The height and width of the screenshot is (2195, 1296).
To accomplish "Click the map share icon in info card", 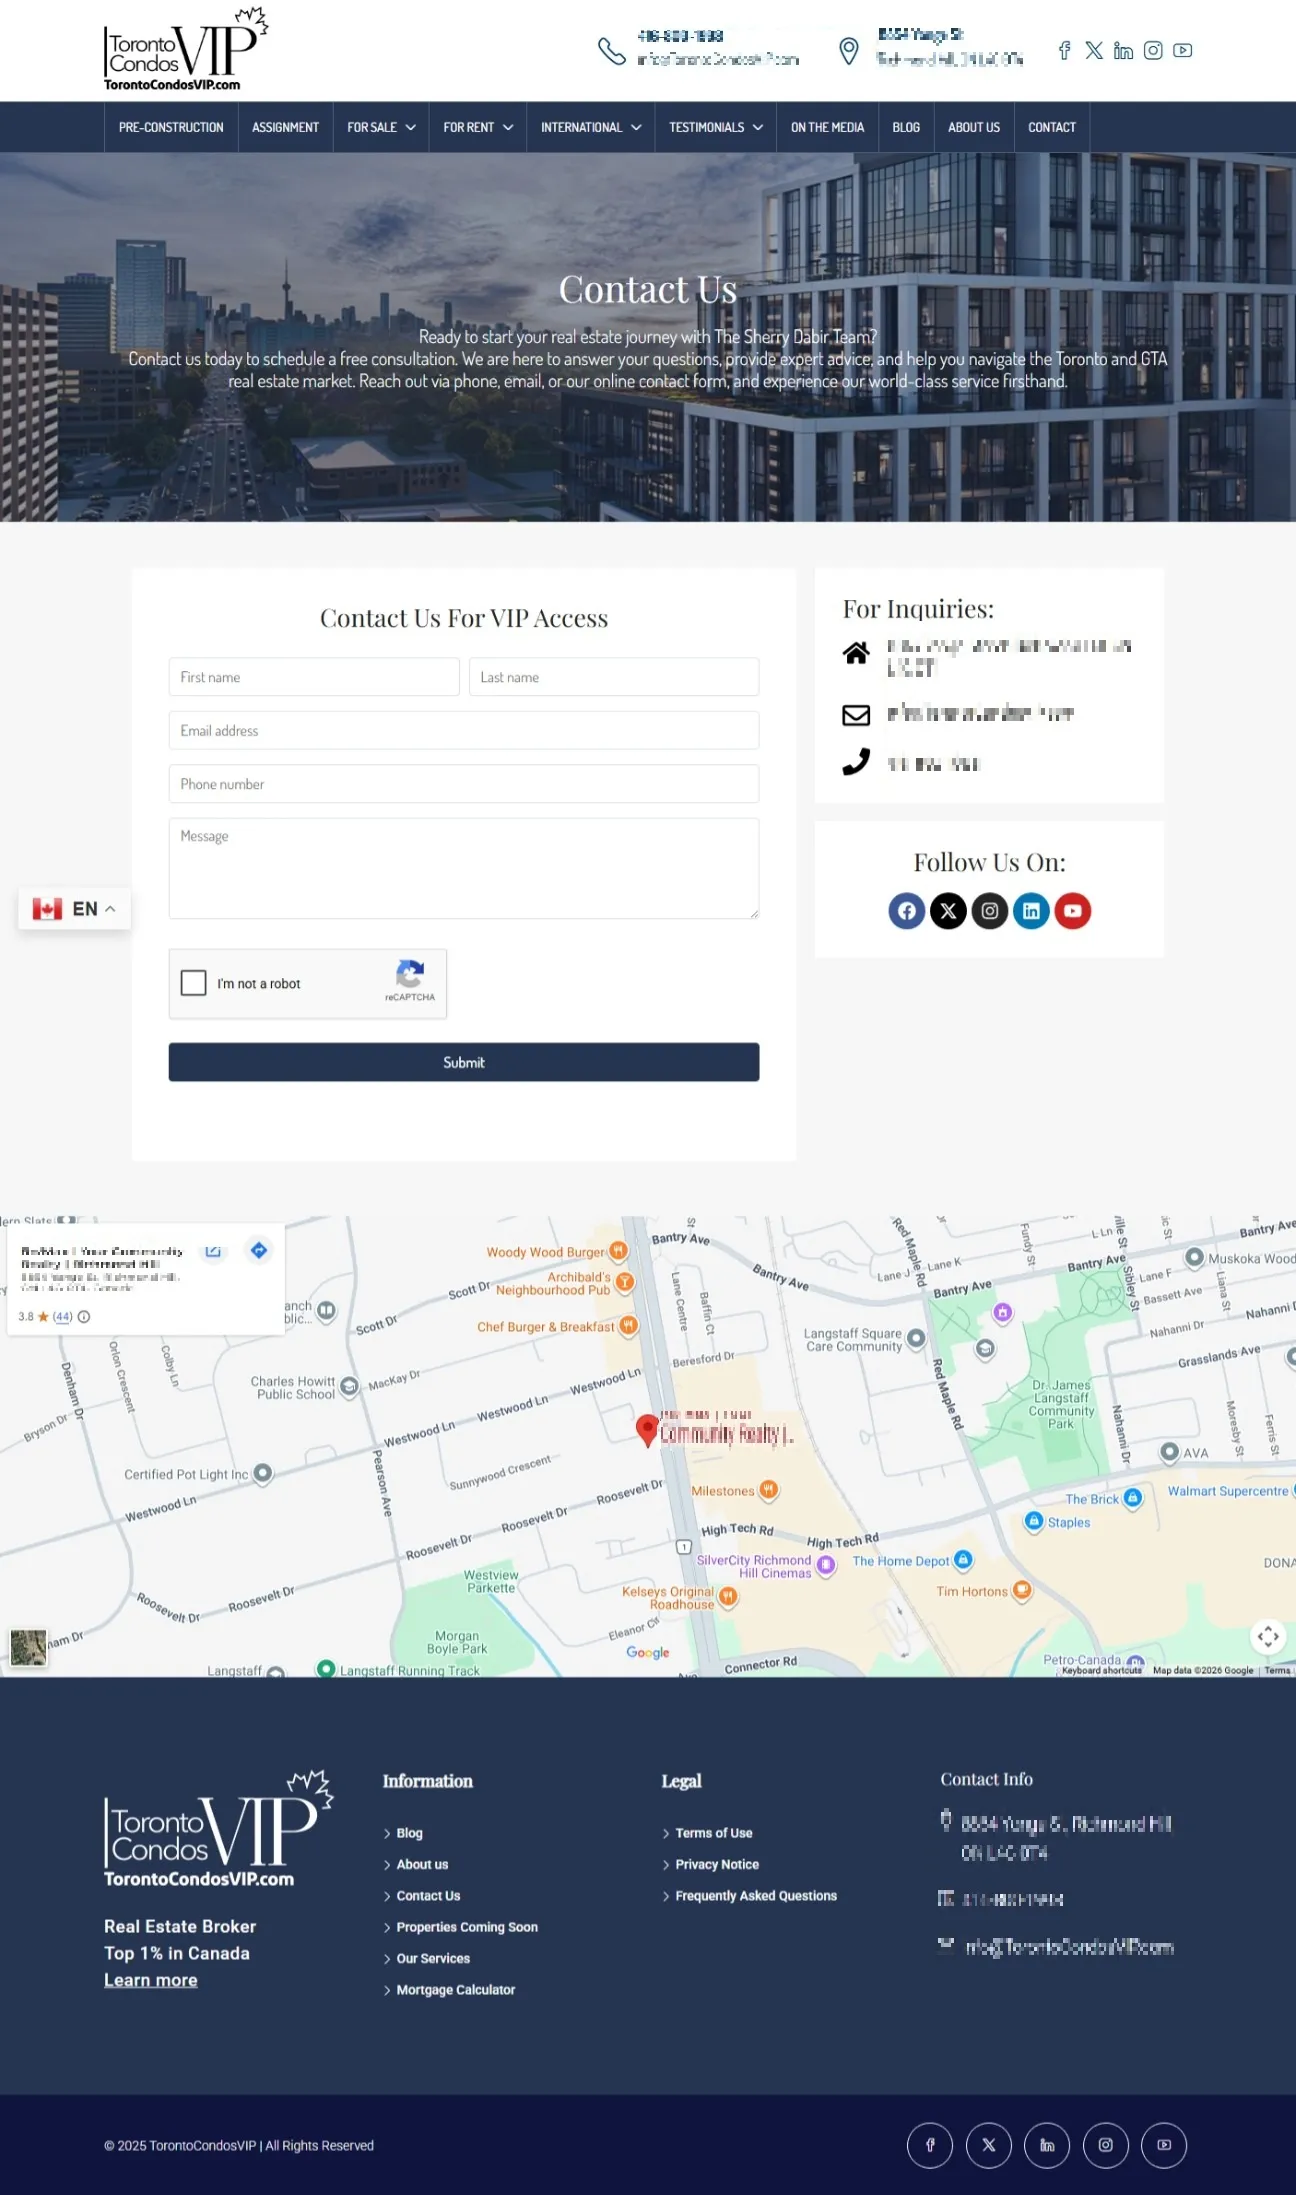I will [x=213, y=1251].
